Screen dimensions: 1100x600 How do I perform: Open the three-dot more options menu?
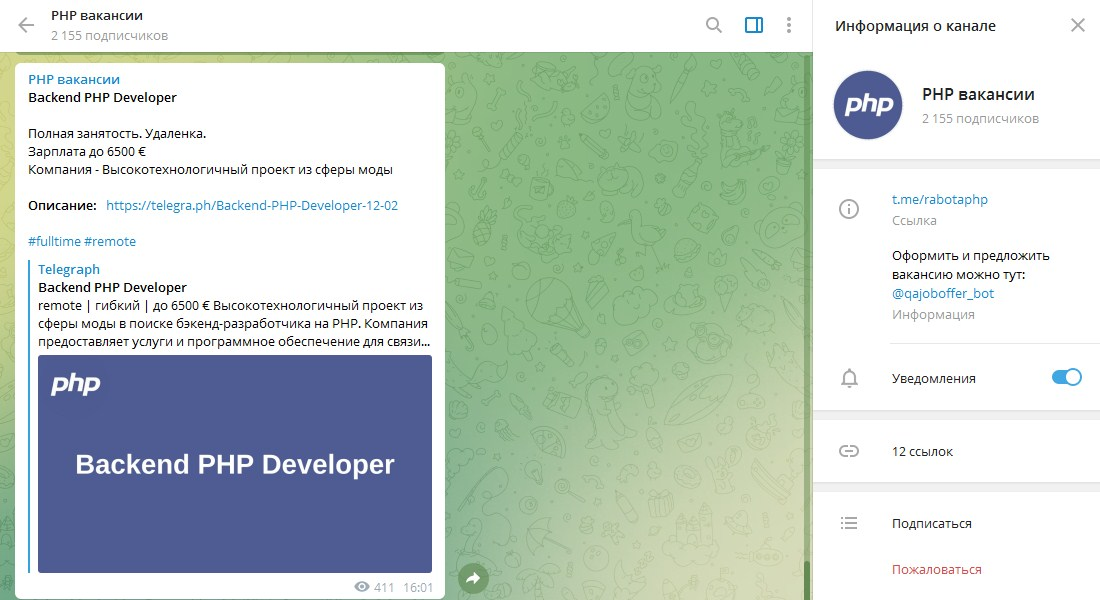click(789, 25)
